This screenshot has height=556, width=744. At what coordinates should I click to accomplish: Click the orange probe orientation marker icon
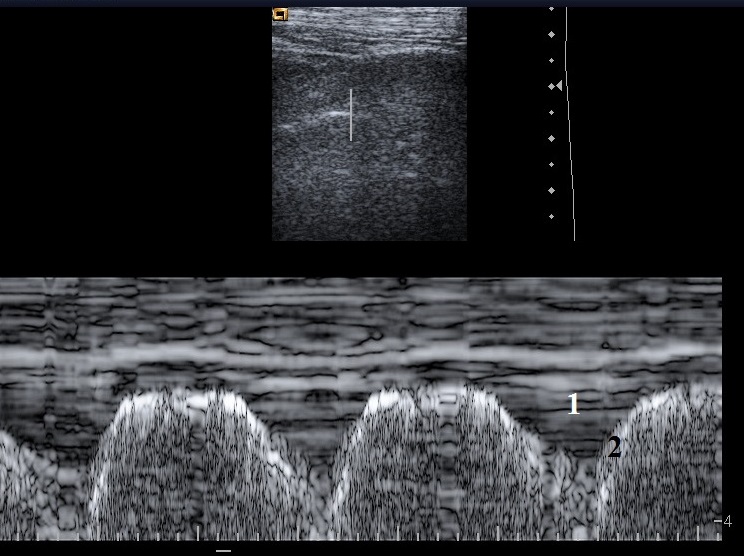click(x=280, y=15)
